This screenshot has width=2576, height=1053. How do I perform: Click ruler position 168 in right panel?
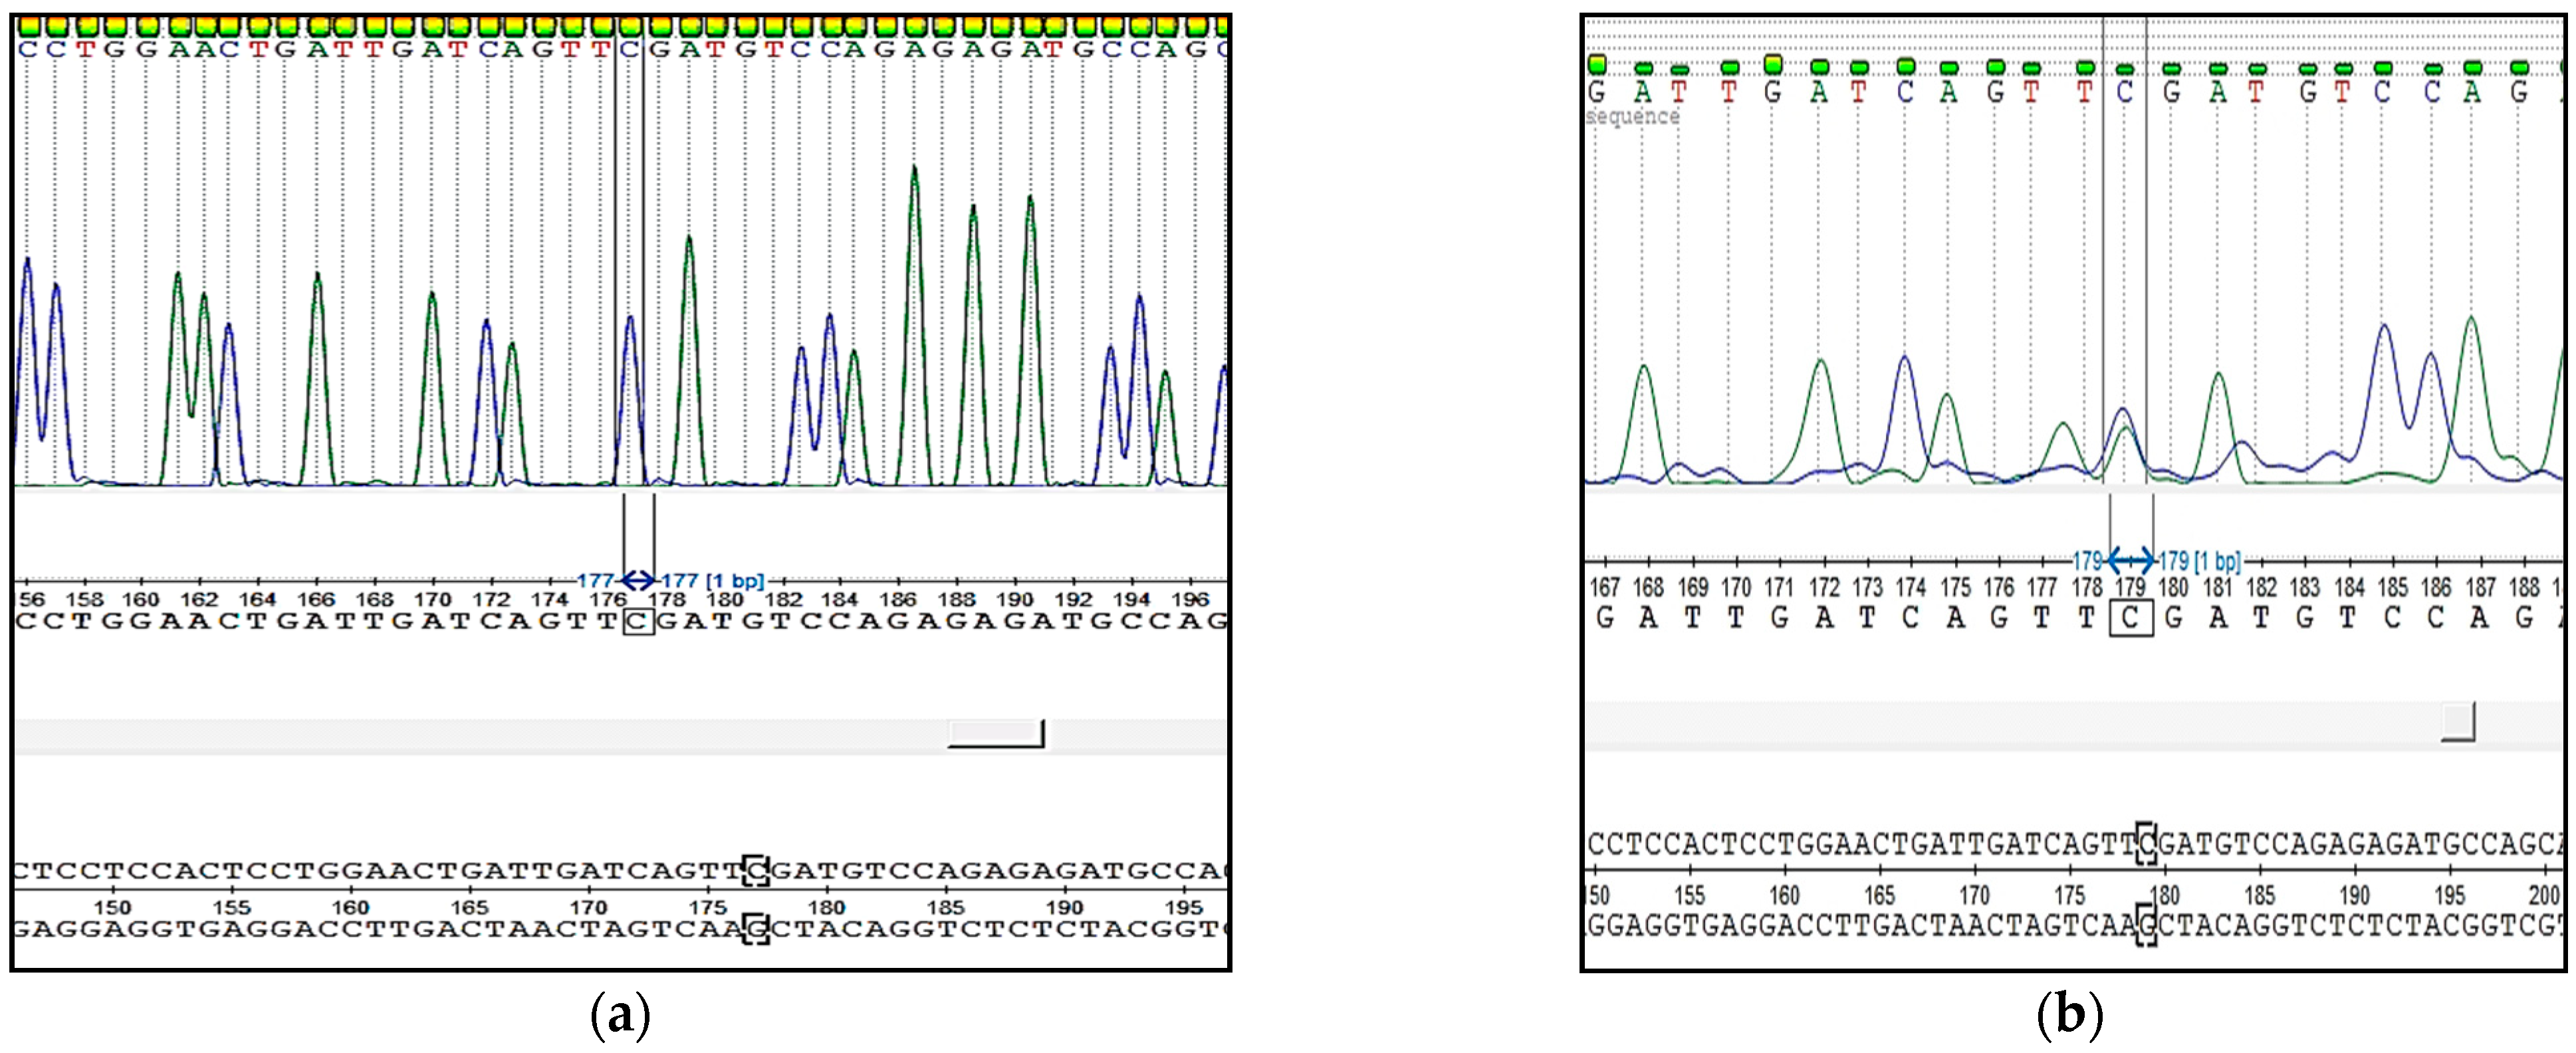coord(1648,587)
